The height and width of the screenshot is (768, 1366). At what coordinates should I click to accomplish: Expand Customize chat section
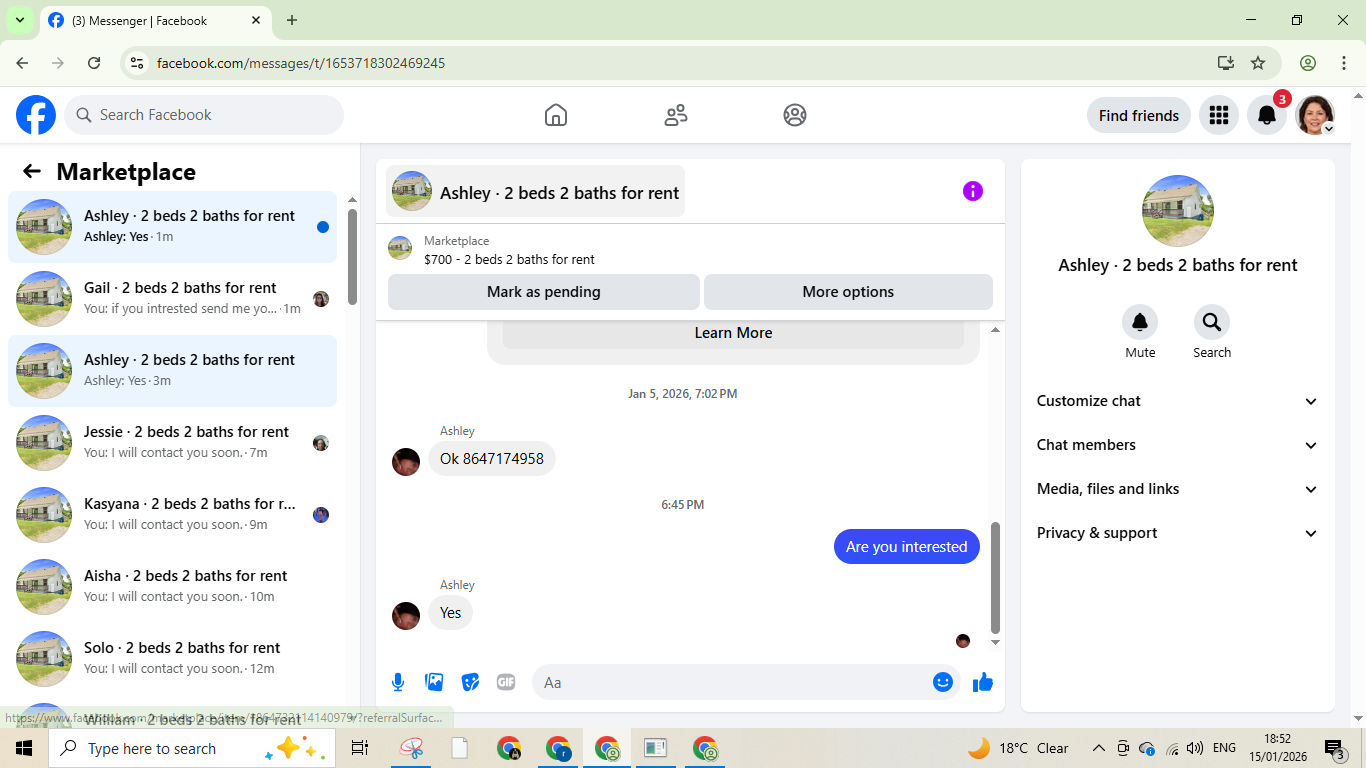tap(1178, 401)
